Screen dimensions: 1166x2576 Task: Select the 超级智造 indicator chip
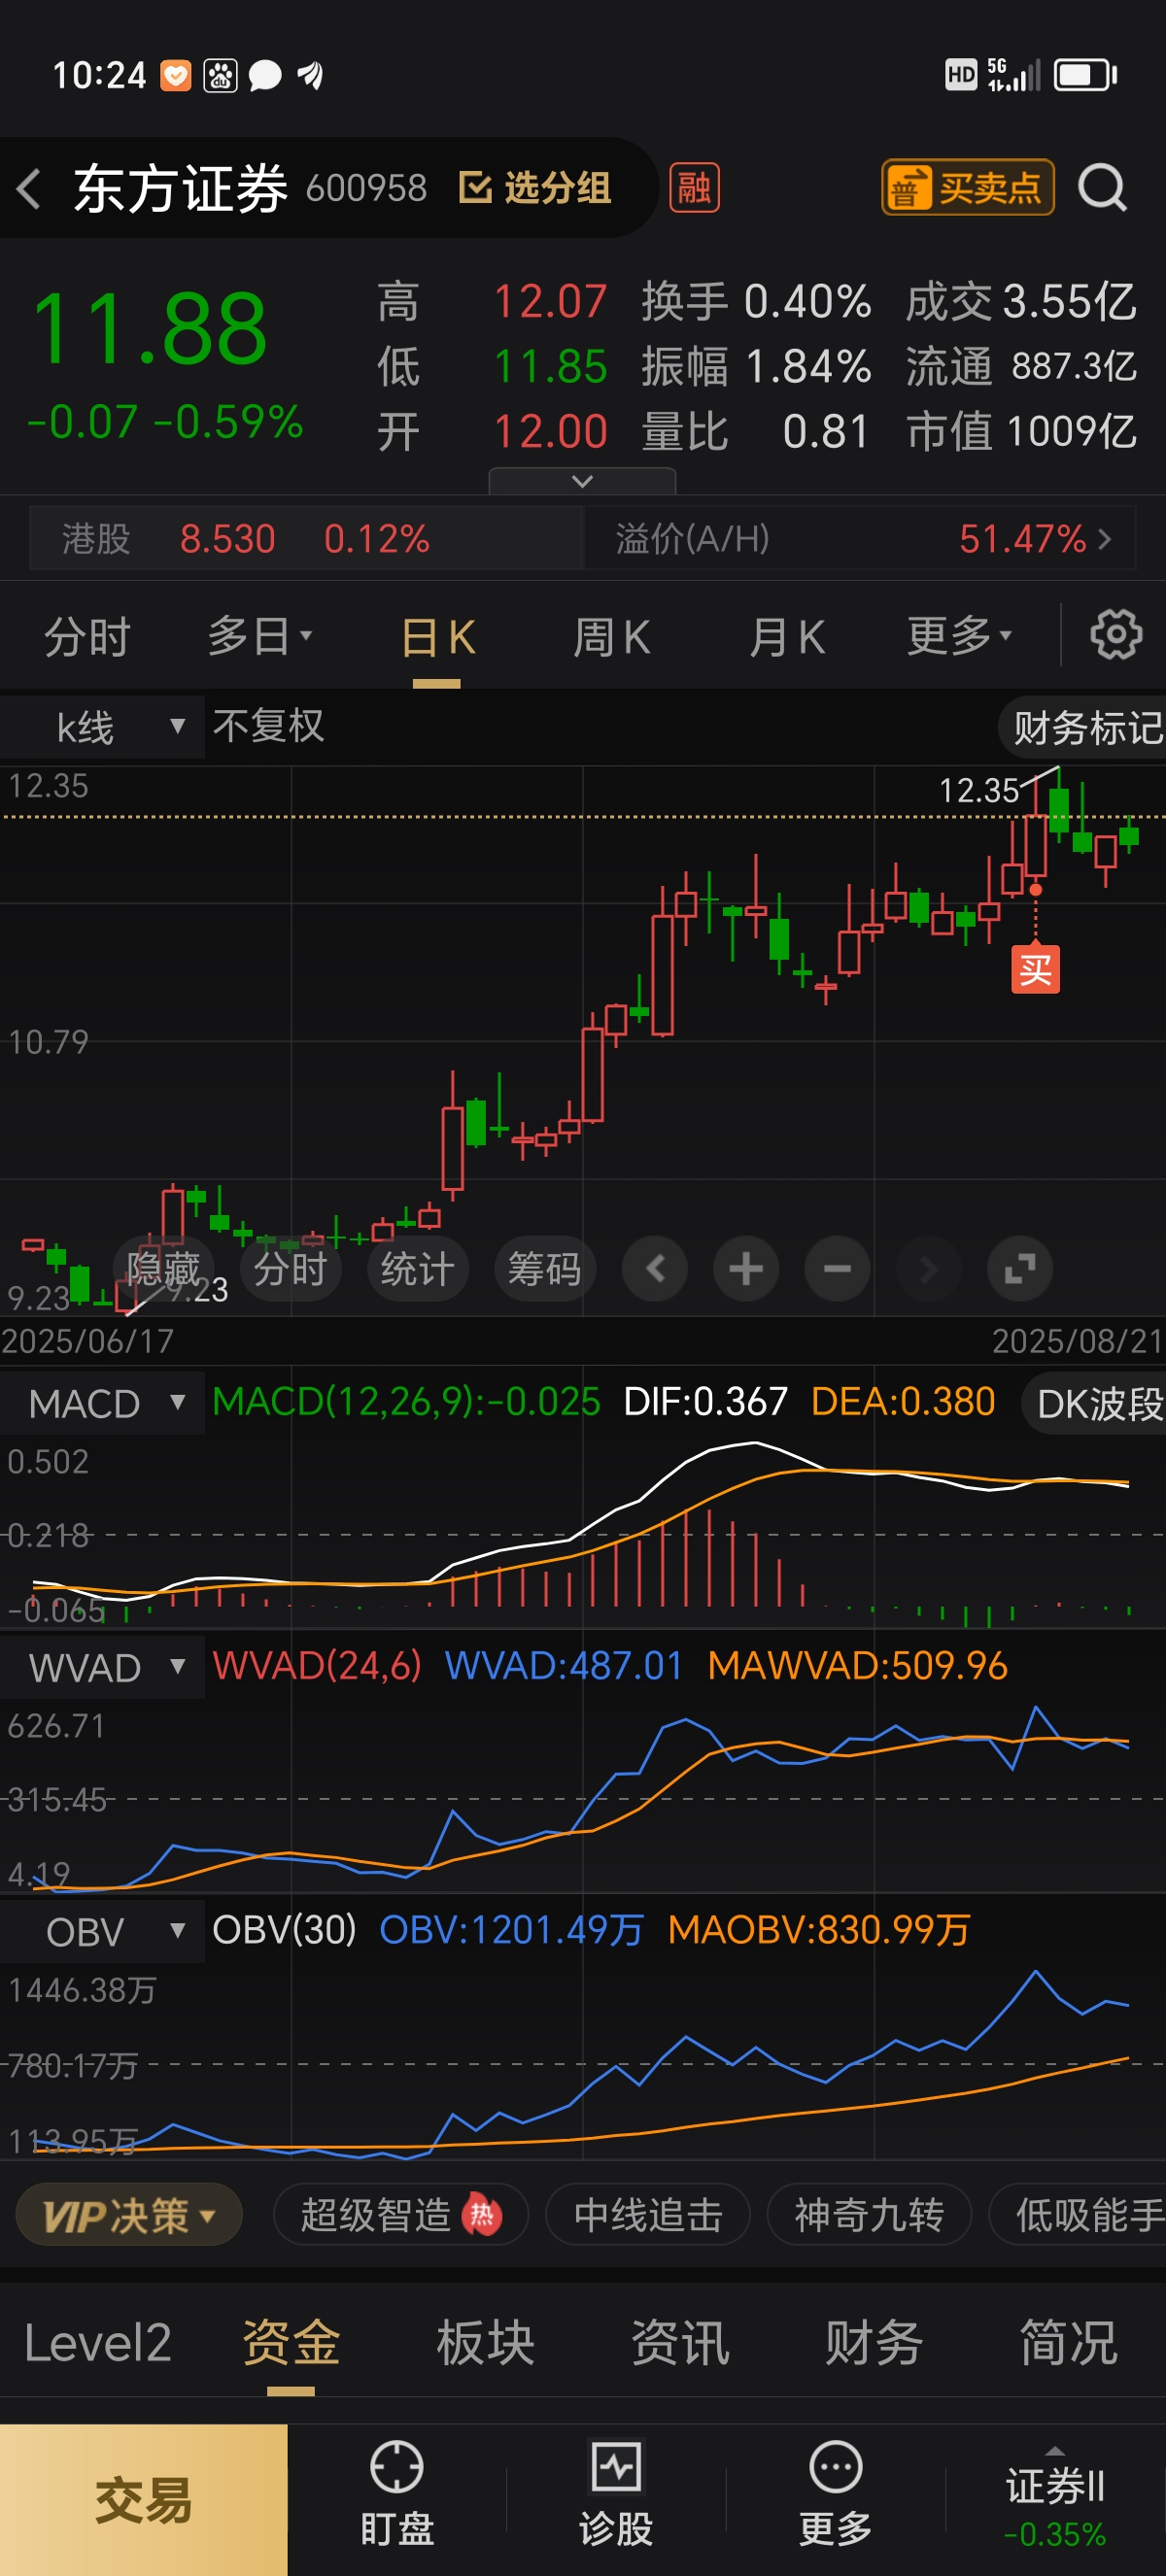coord(400,2216)
